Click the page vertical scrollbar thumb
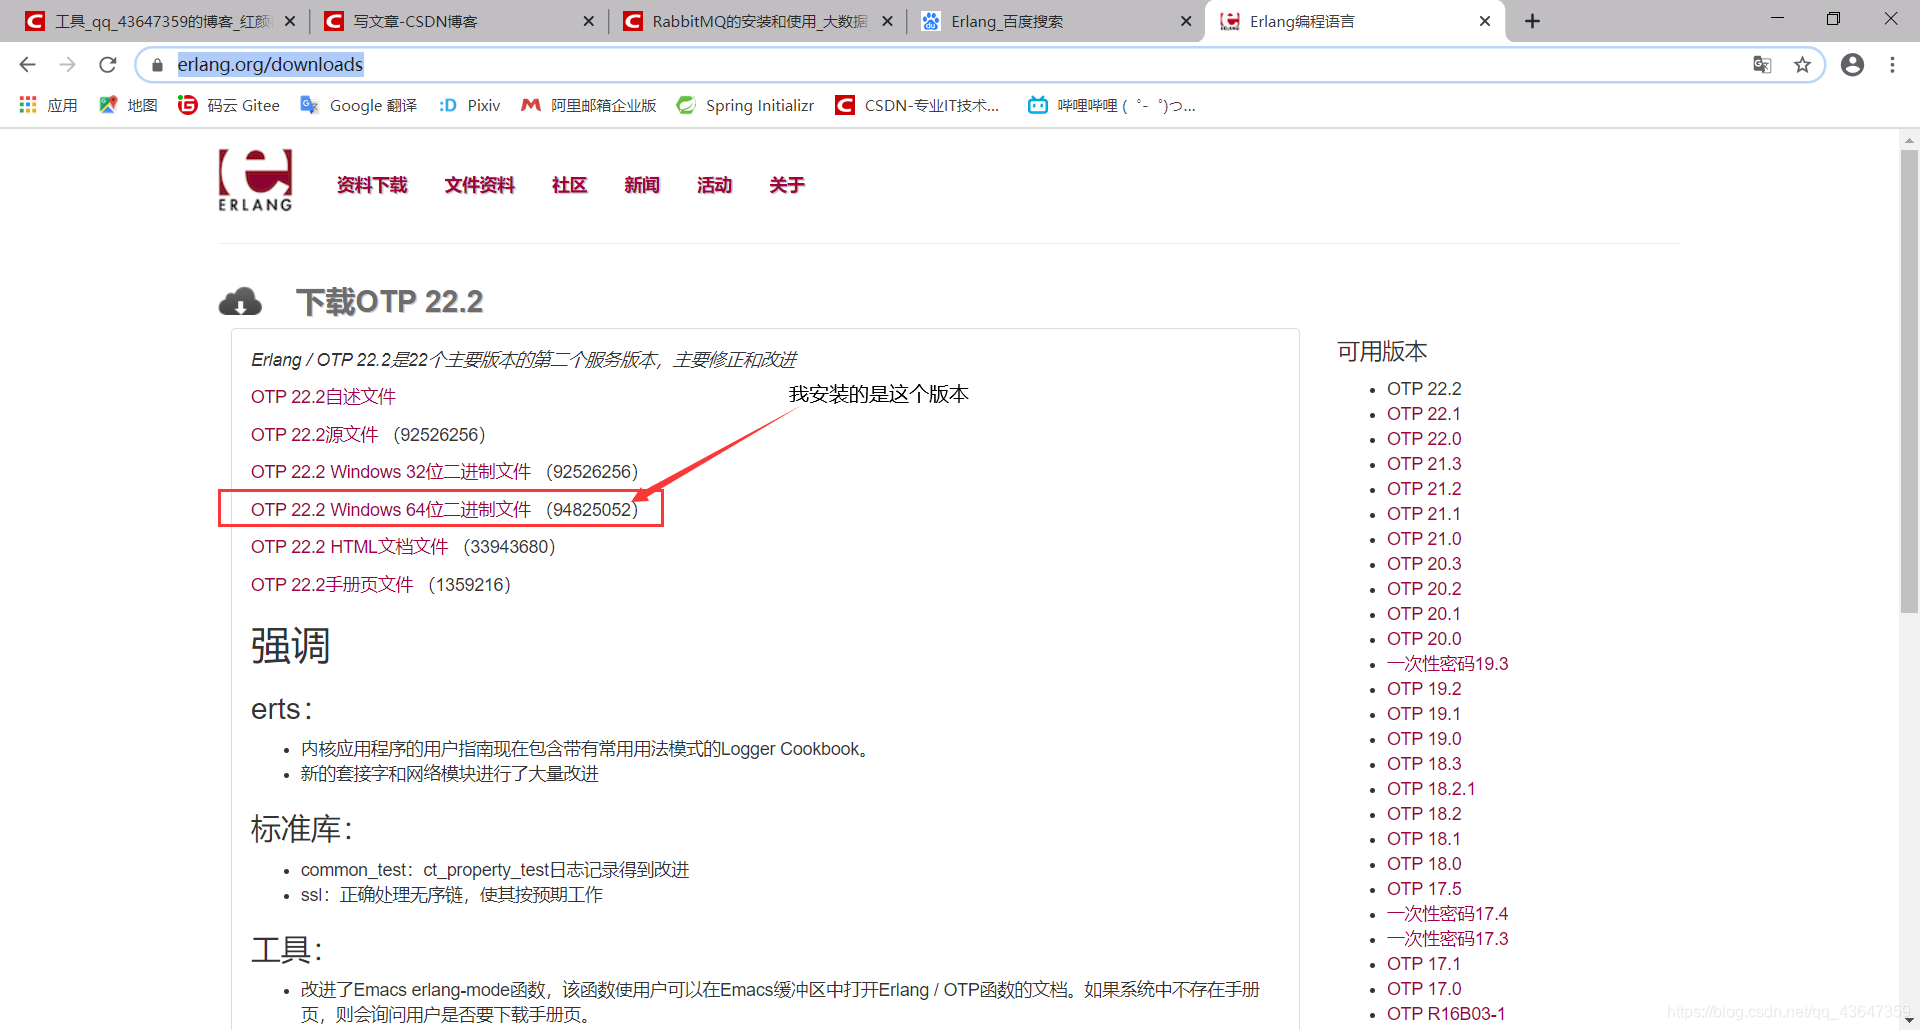The height and width of the screenshot is (1030, 1920). pos(1909,380)
